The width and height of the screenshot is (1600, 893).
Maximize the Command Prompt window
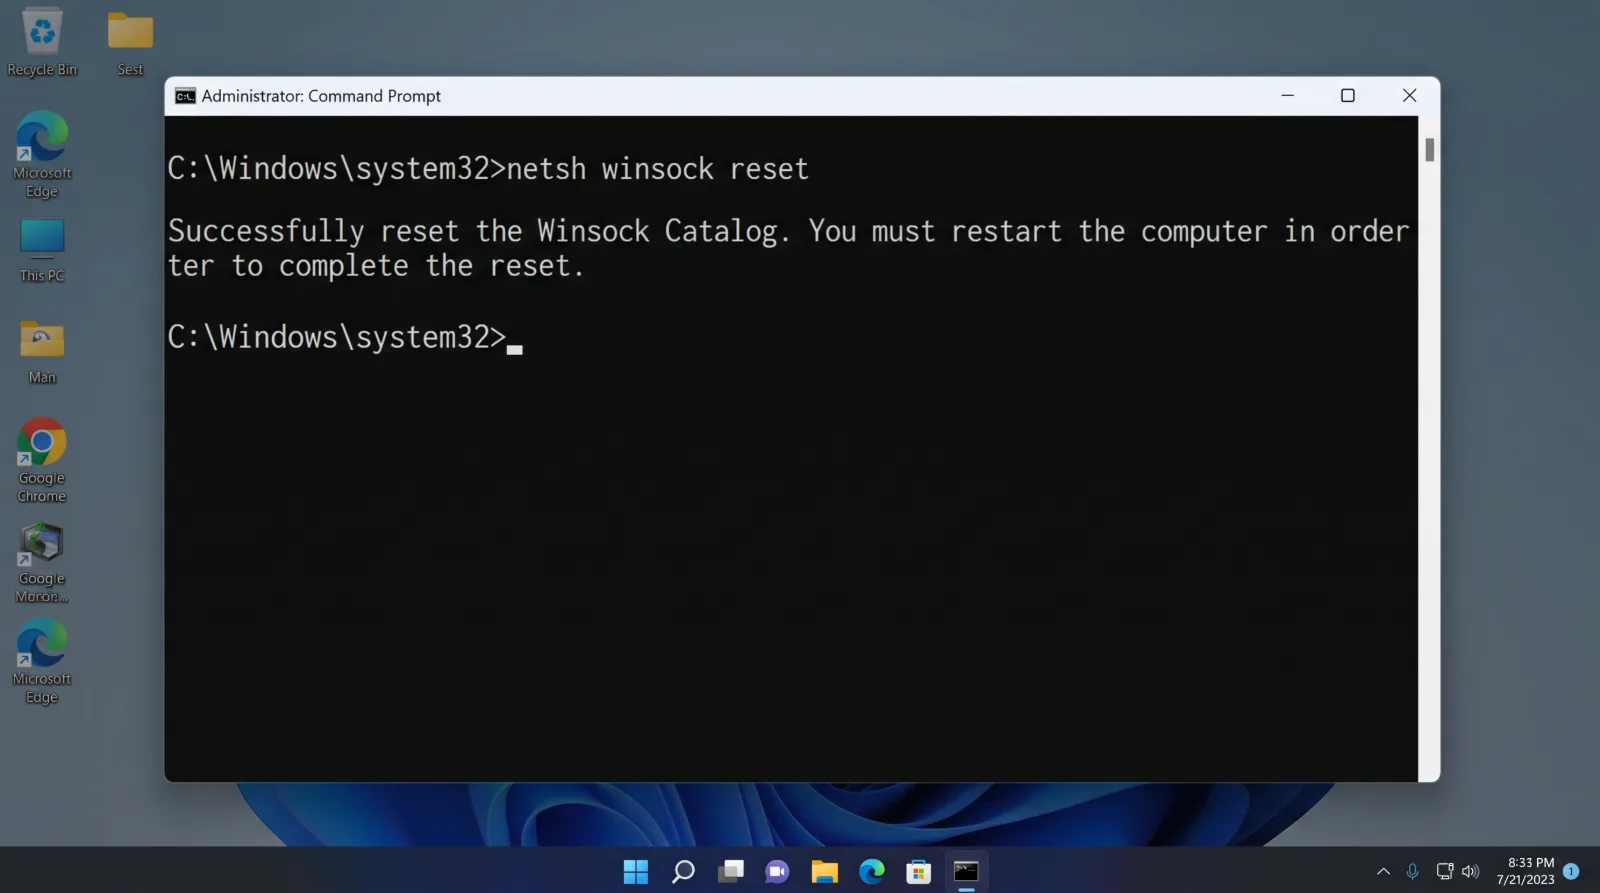coord(1348,96)
